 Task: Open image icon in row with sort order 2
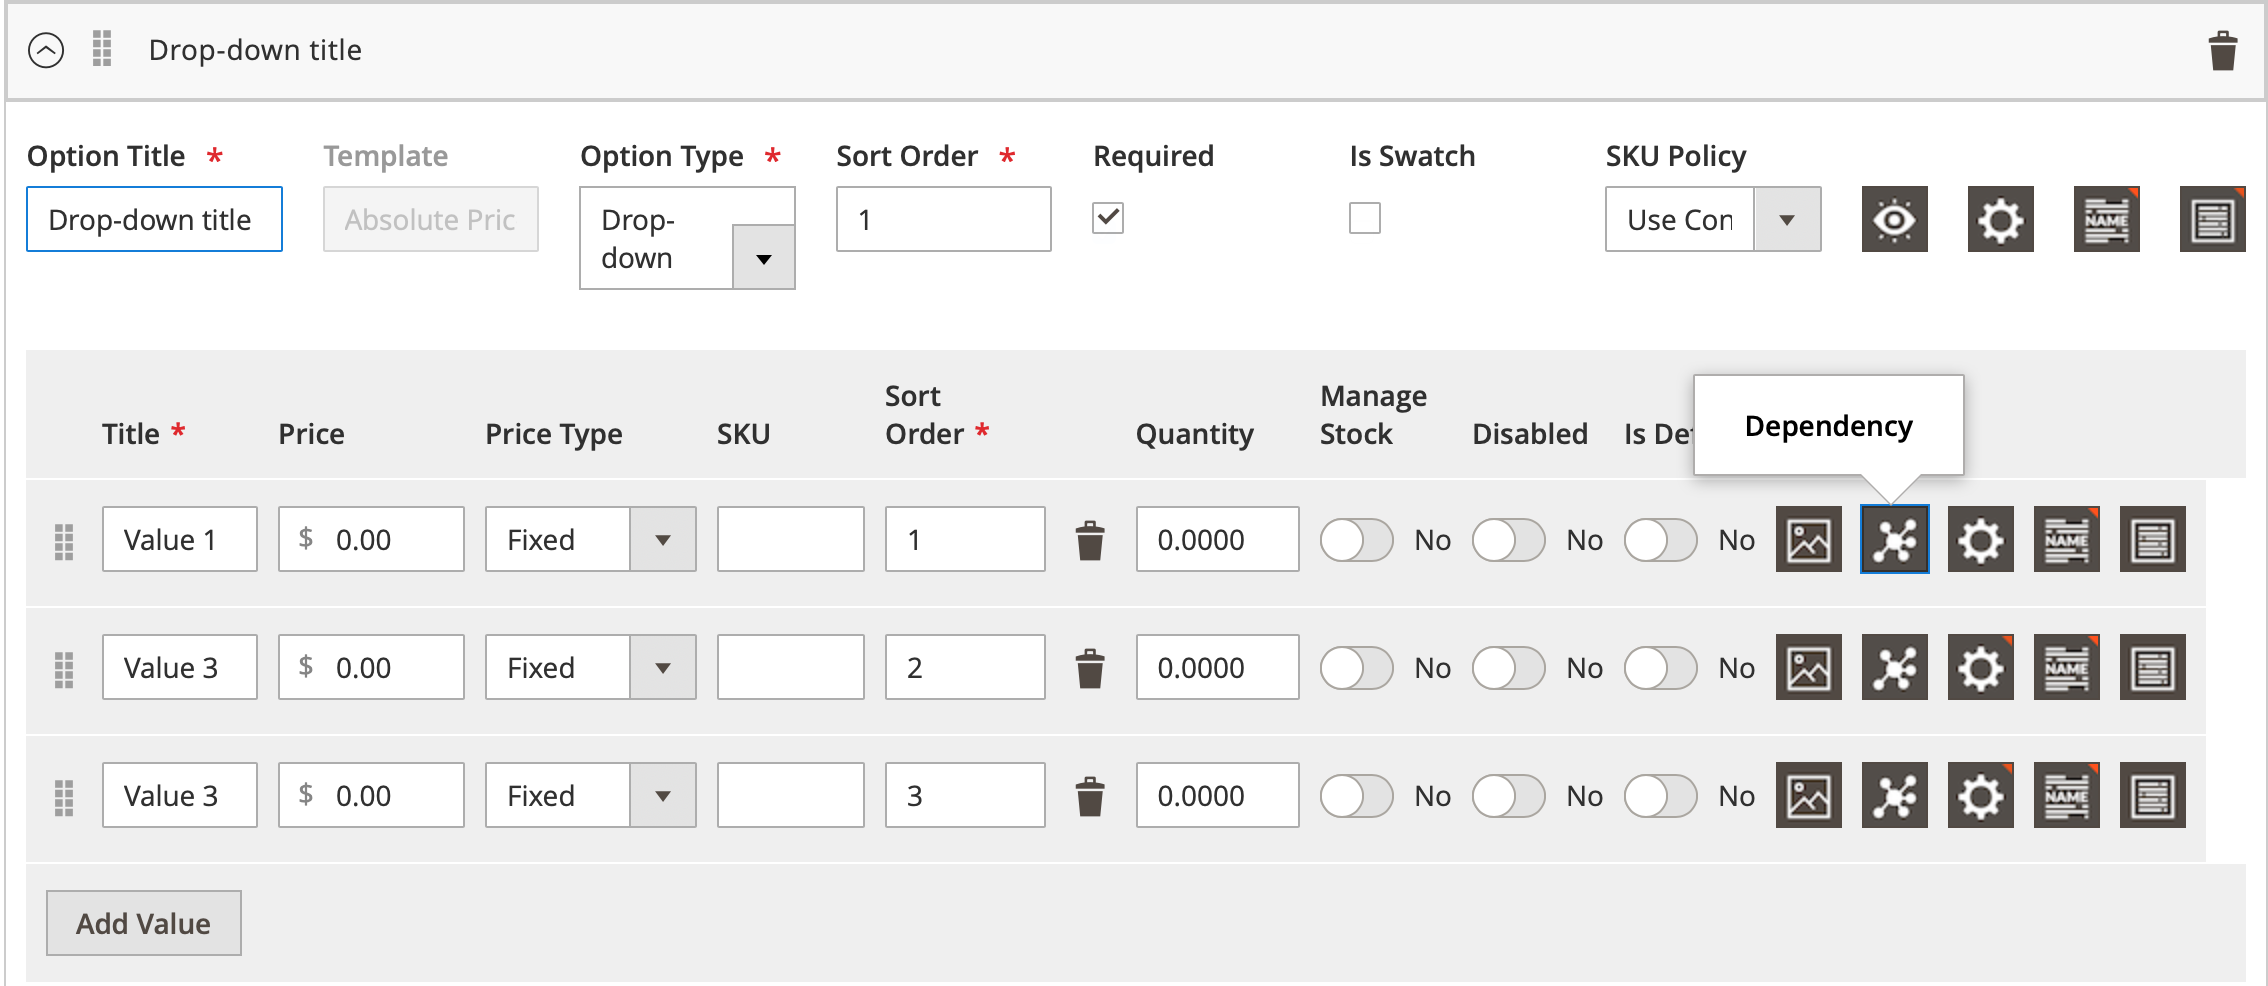pos(1808,668)
